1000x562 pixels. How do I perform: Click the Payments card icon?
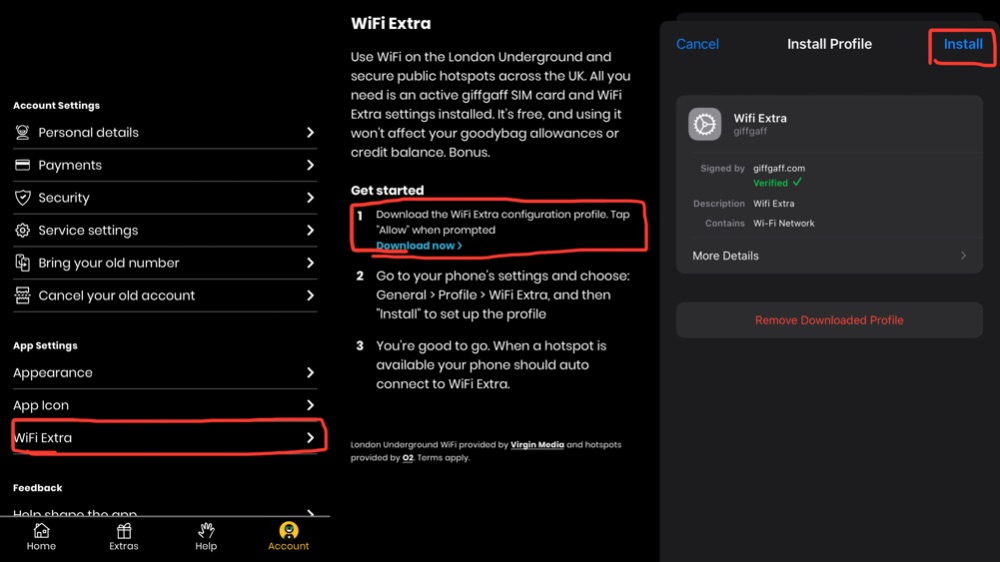pyautogui.click(x=22, y=165)
